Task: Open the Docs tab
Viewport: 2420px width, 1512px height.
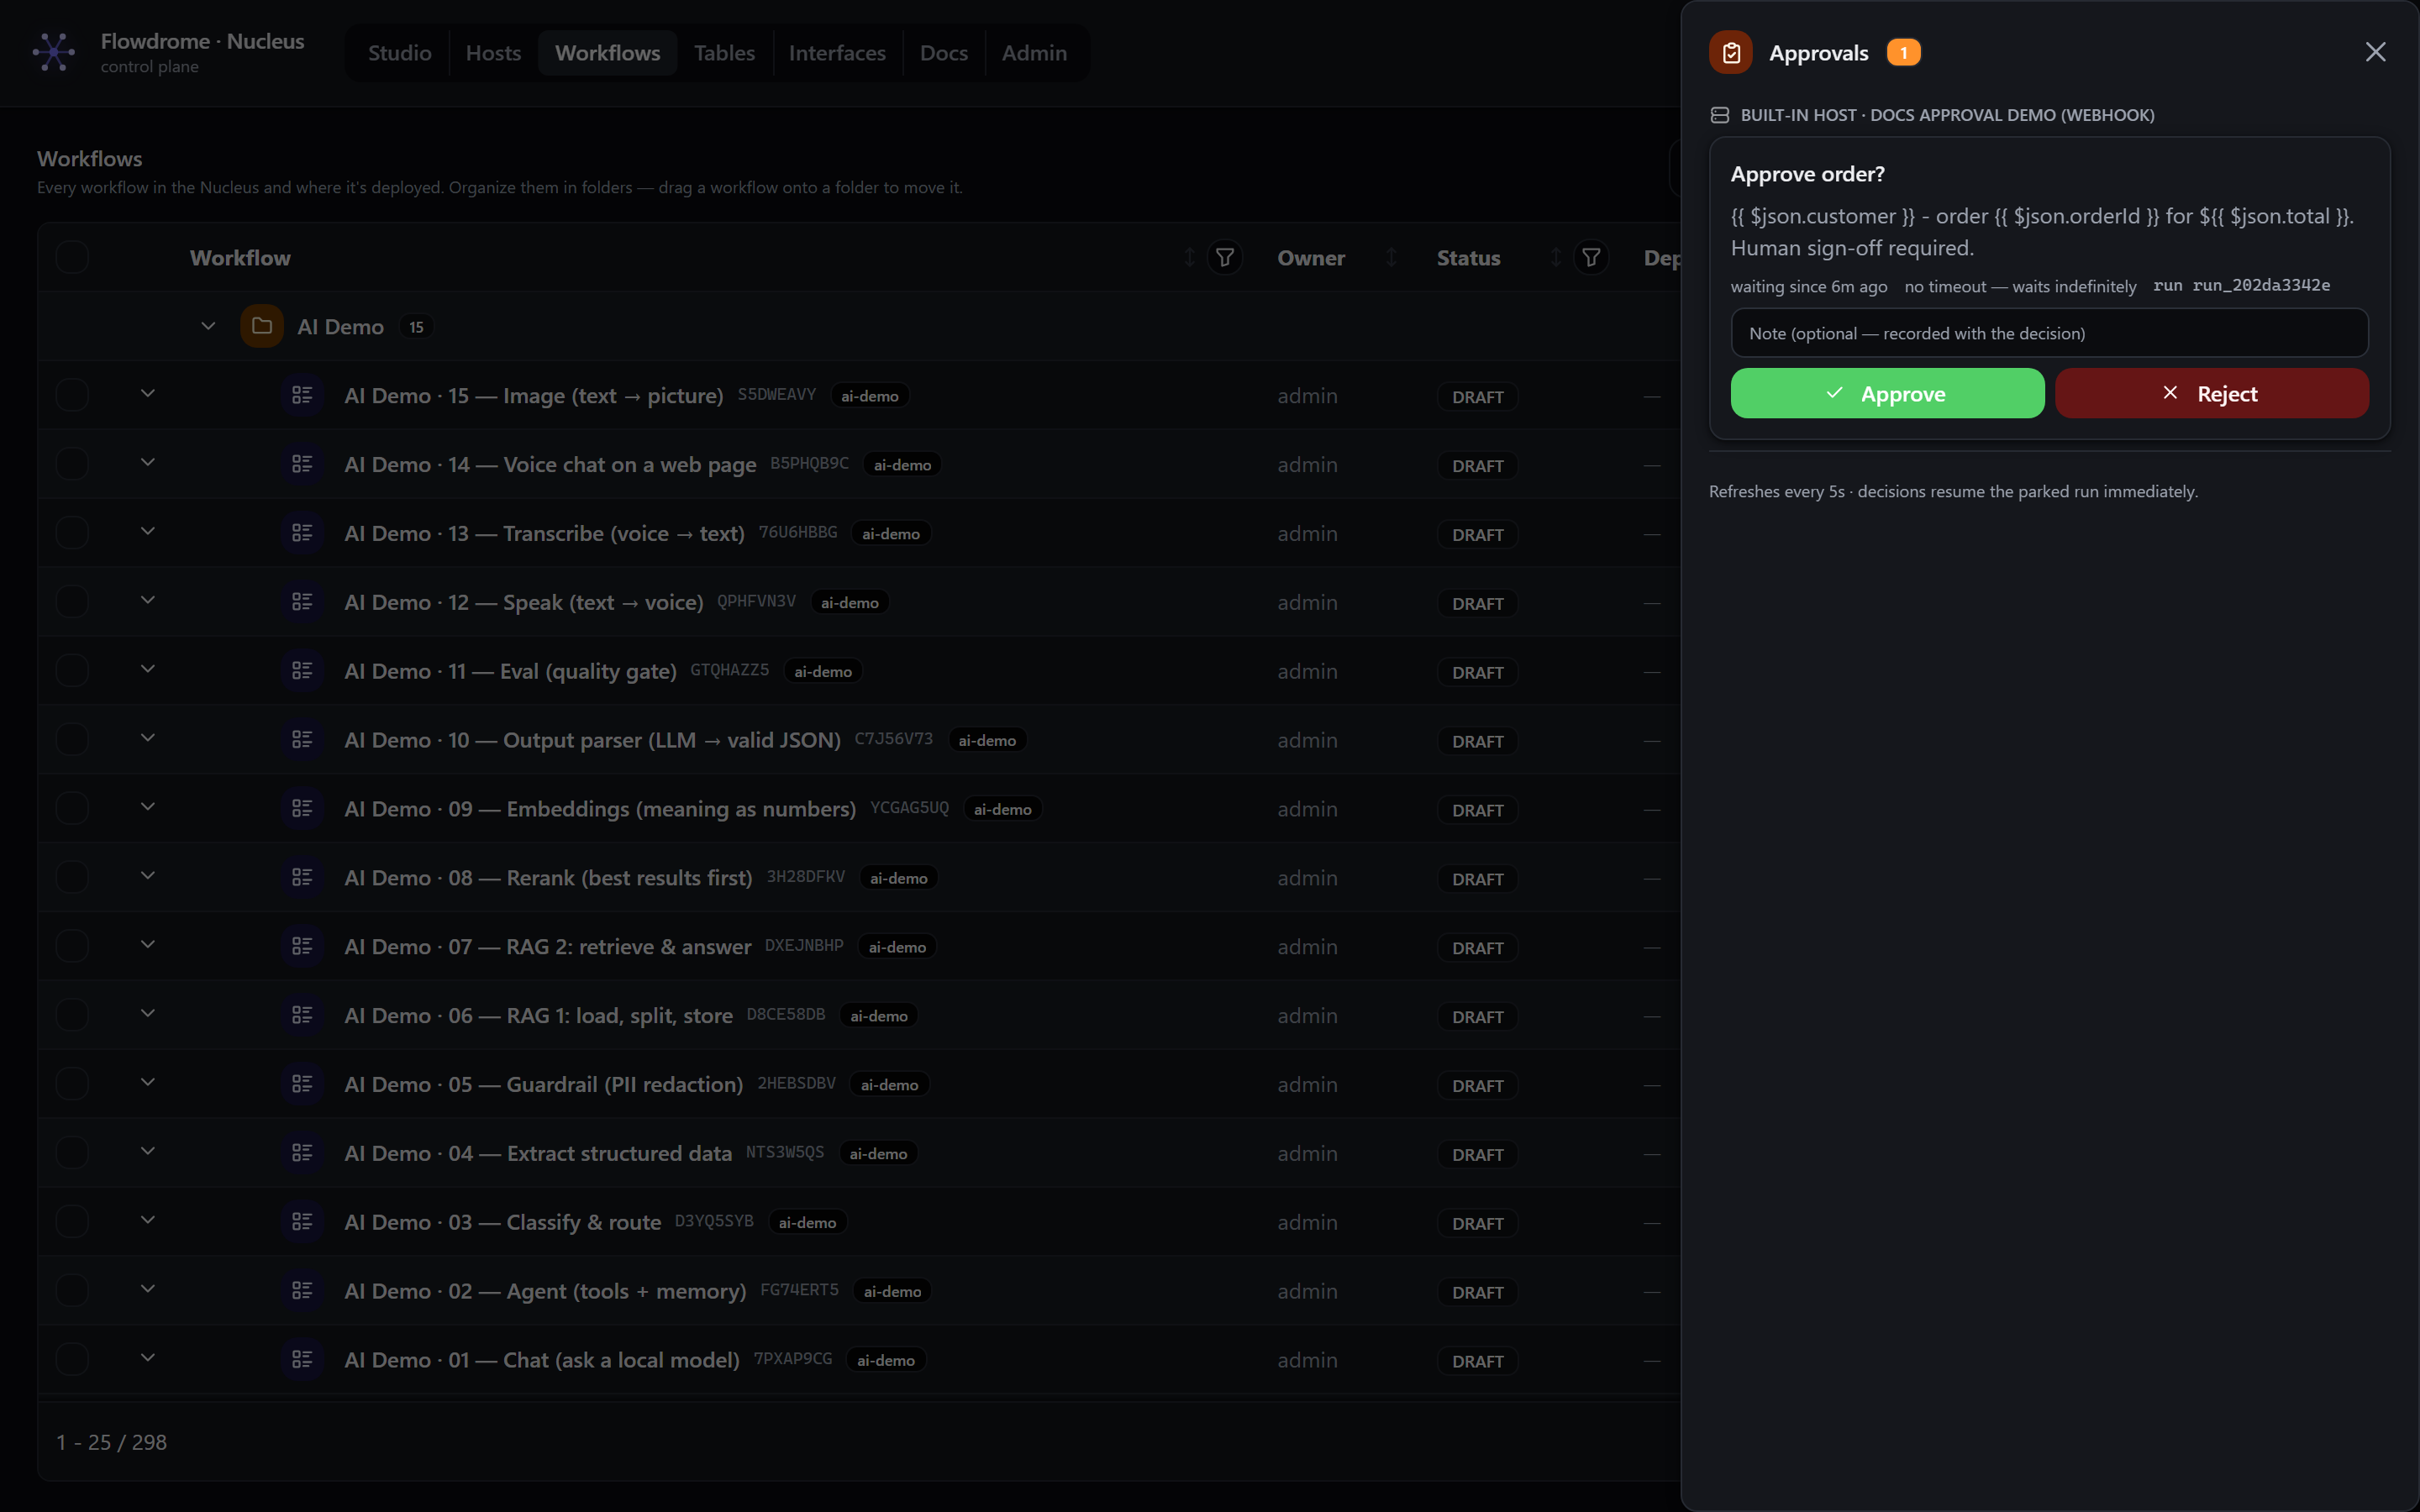Action: (943, 53)
